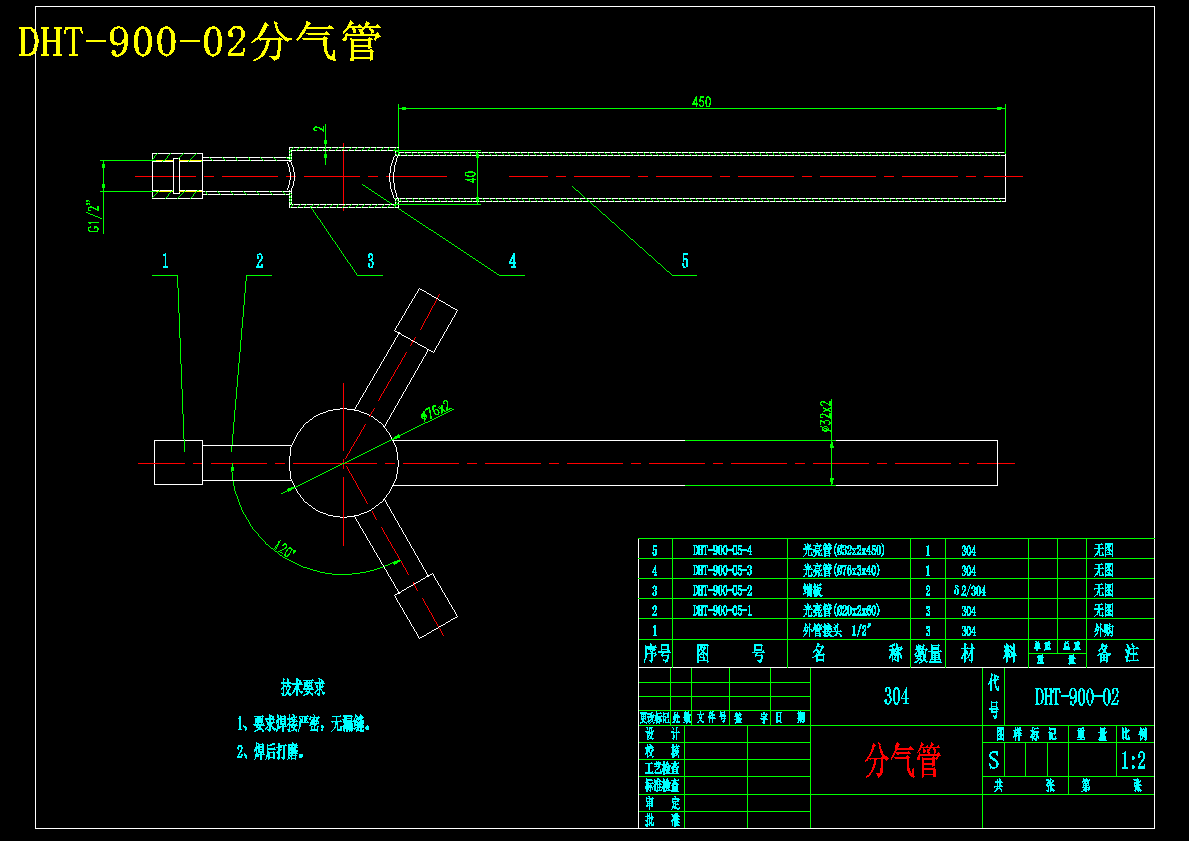Click the 工艺检查 row label
Screen dimensions: 1189x841
(662, 768)
